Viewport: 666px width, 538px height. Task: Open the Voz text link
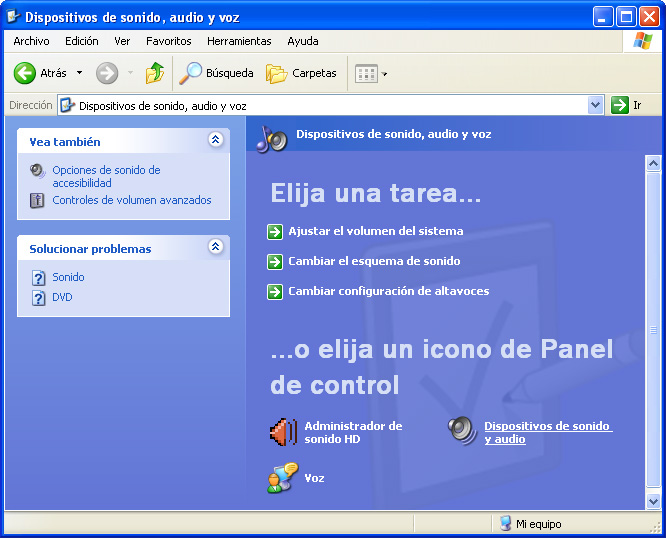point(314,479)
